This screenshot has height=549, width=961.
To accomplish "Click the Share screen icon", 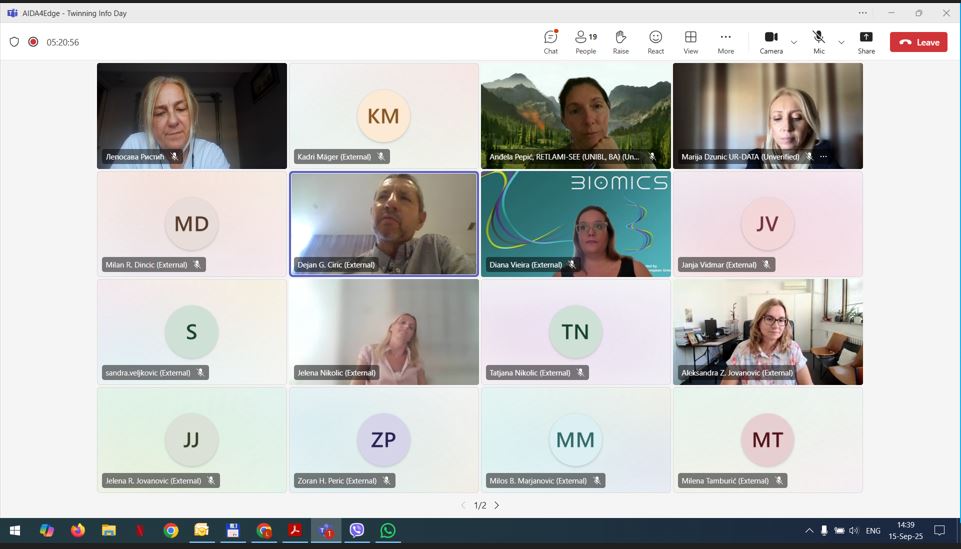I will click(x=866, y=41).
